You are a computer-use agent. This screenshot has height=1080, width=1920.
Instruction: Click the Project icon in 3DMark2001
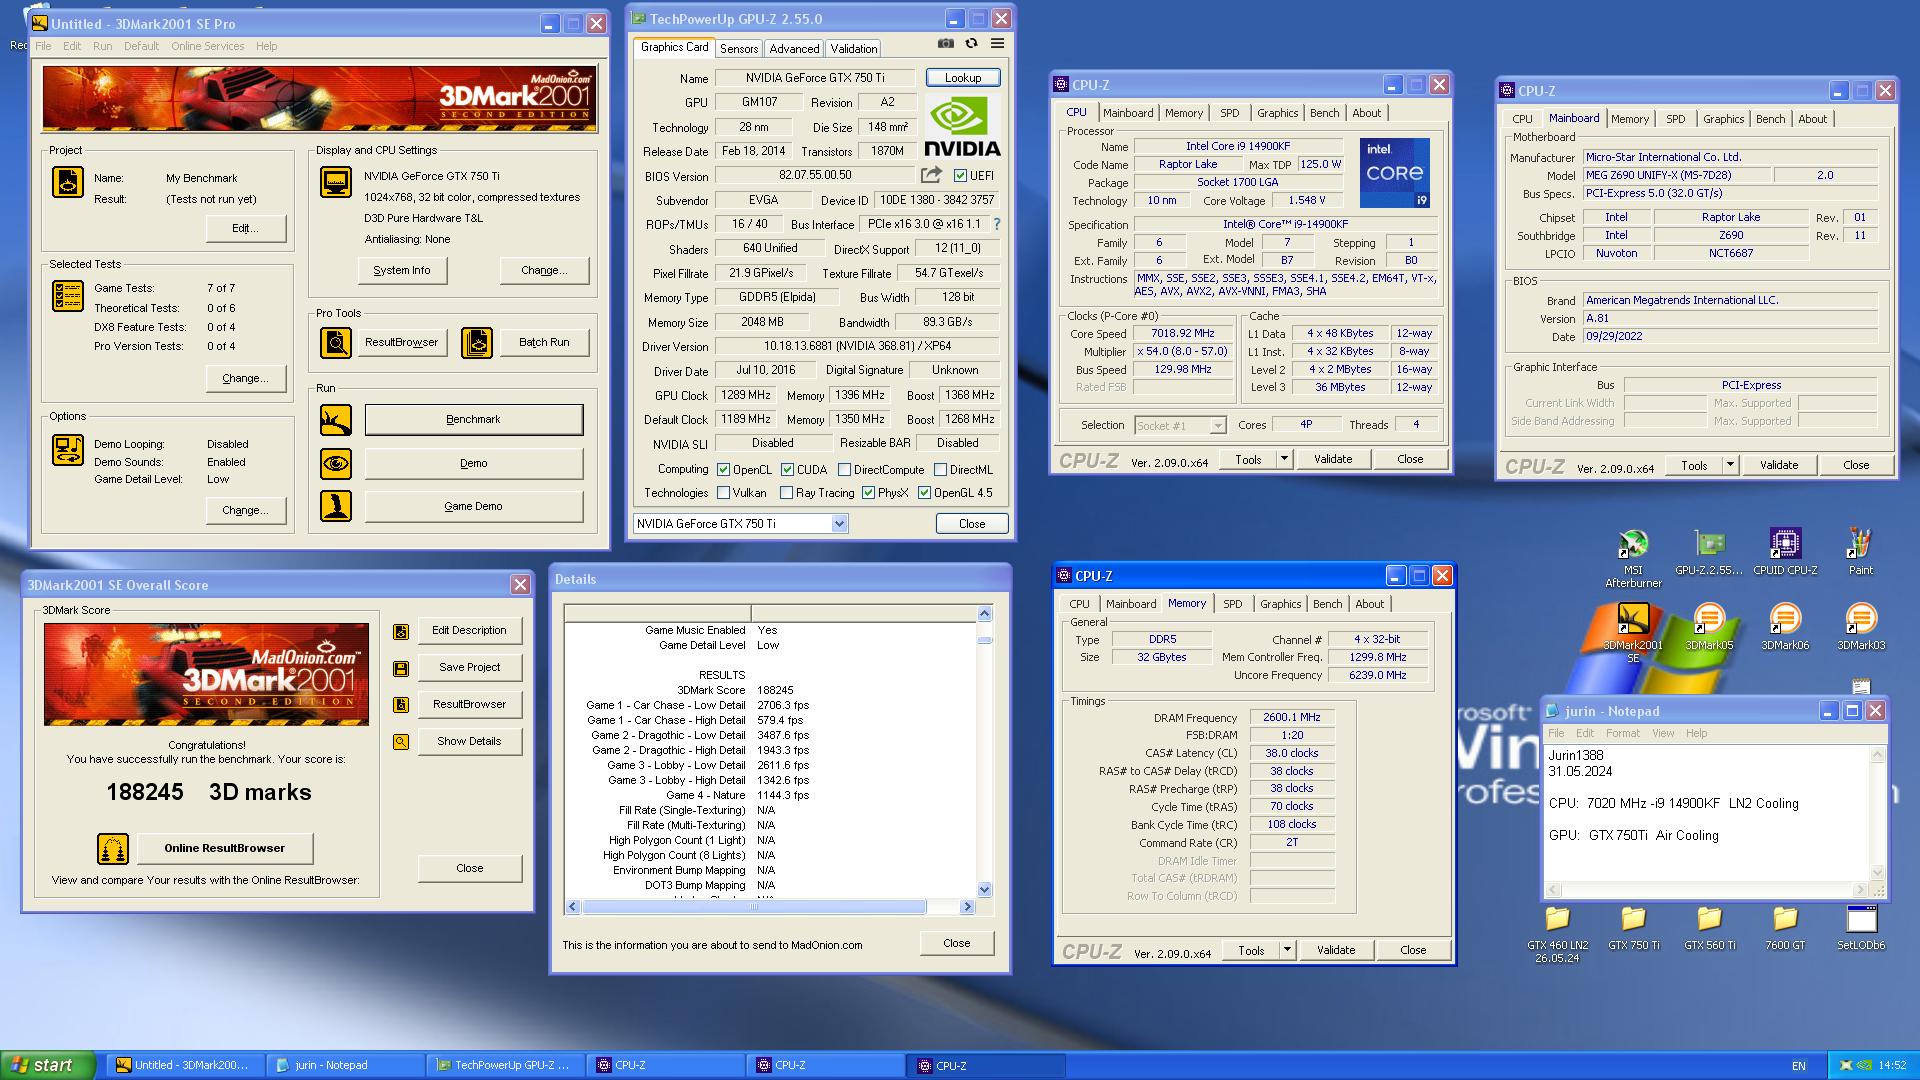tap(68, 182)
